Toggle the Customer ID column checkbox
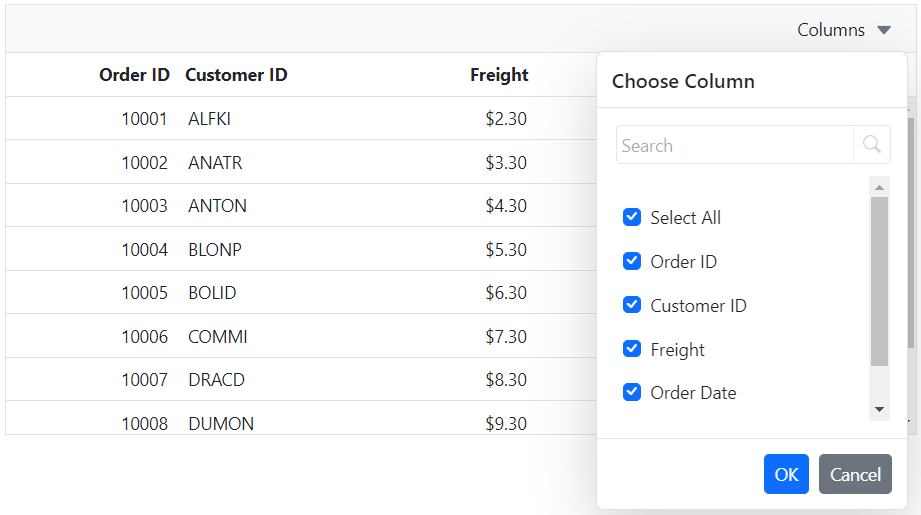The image size is (921, 515). (x=632, y=305)
